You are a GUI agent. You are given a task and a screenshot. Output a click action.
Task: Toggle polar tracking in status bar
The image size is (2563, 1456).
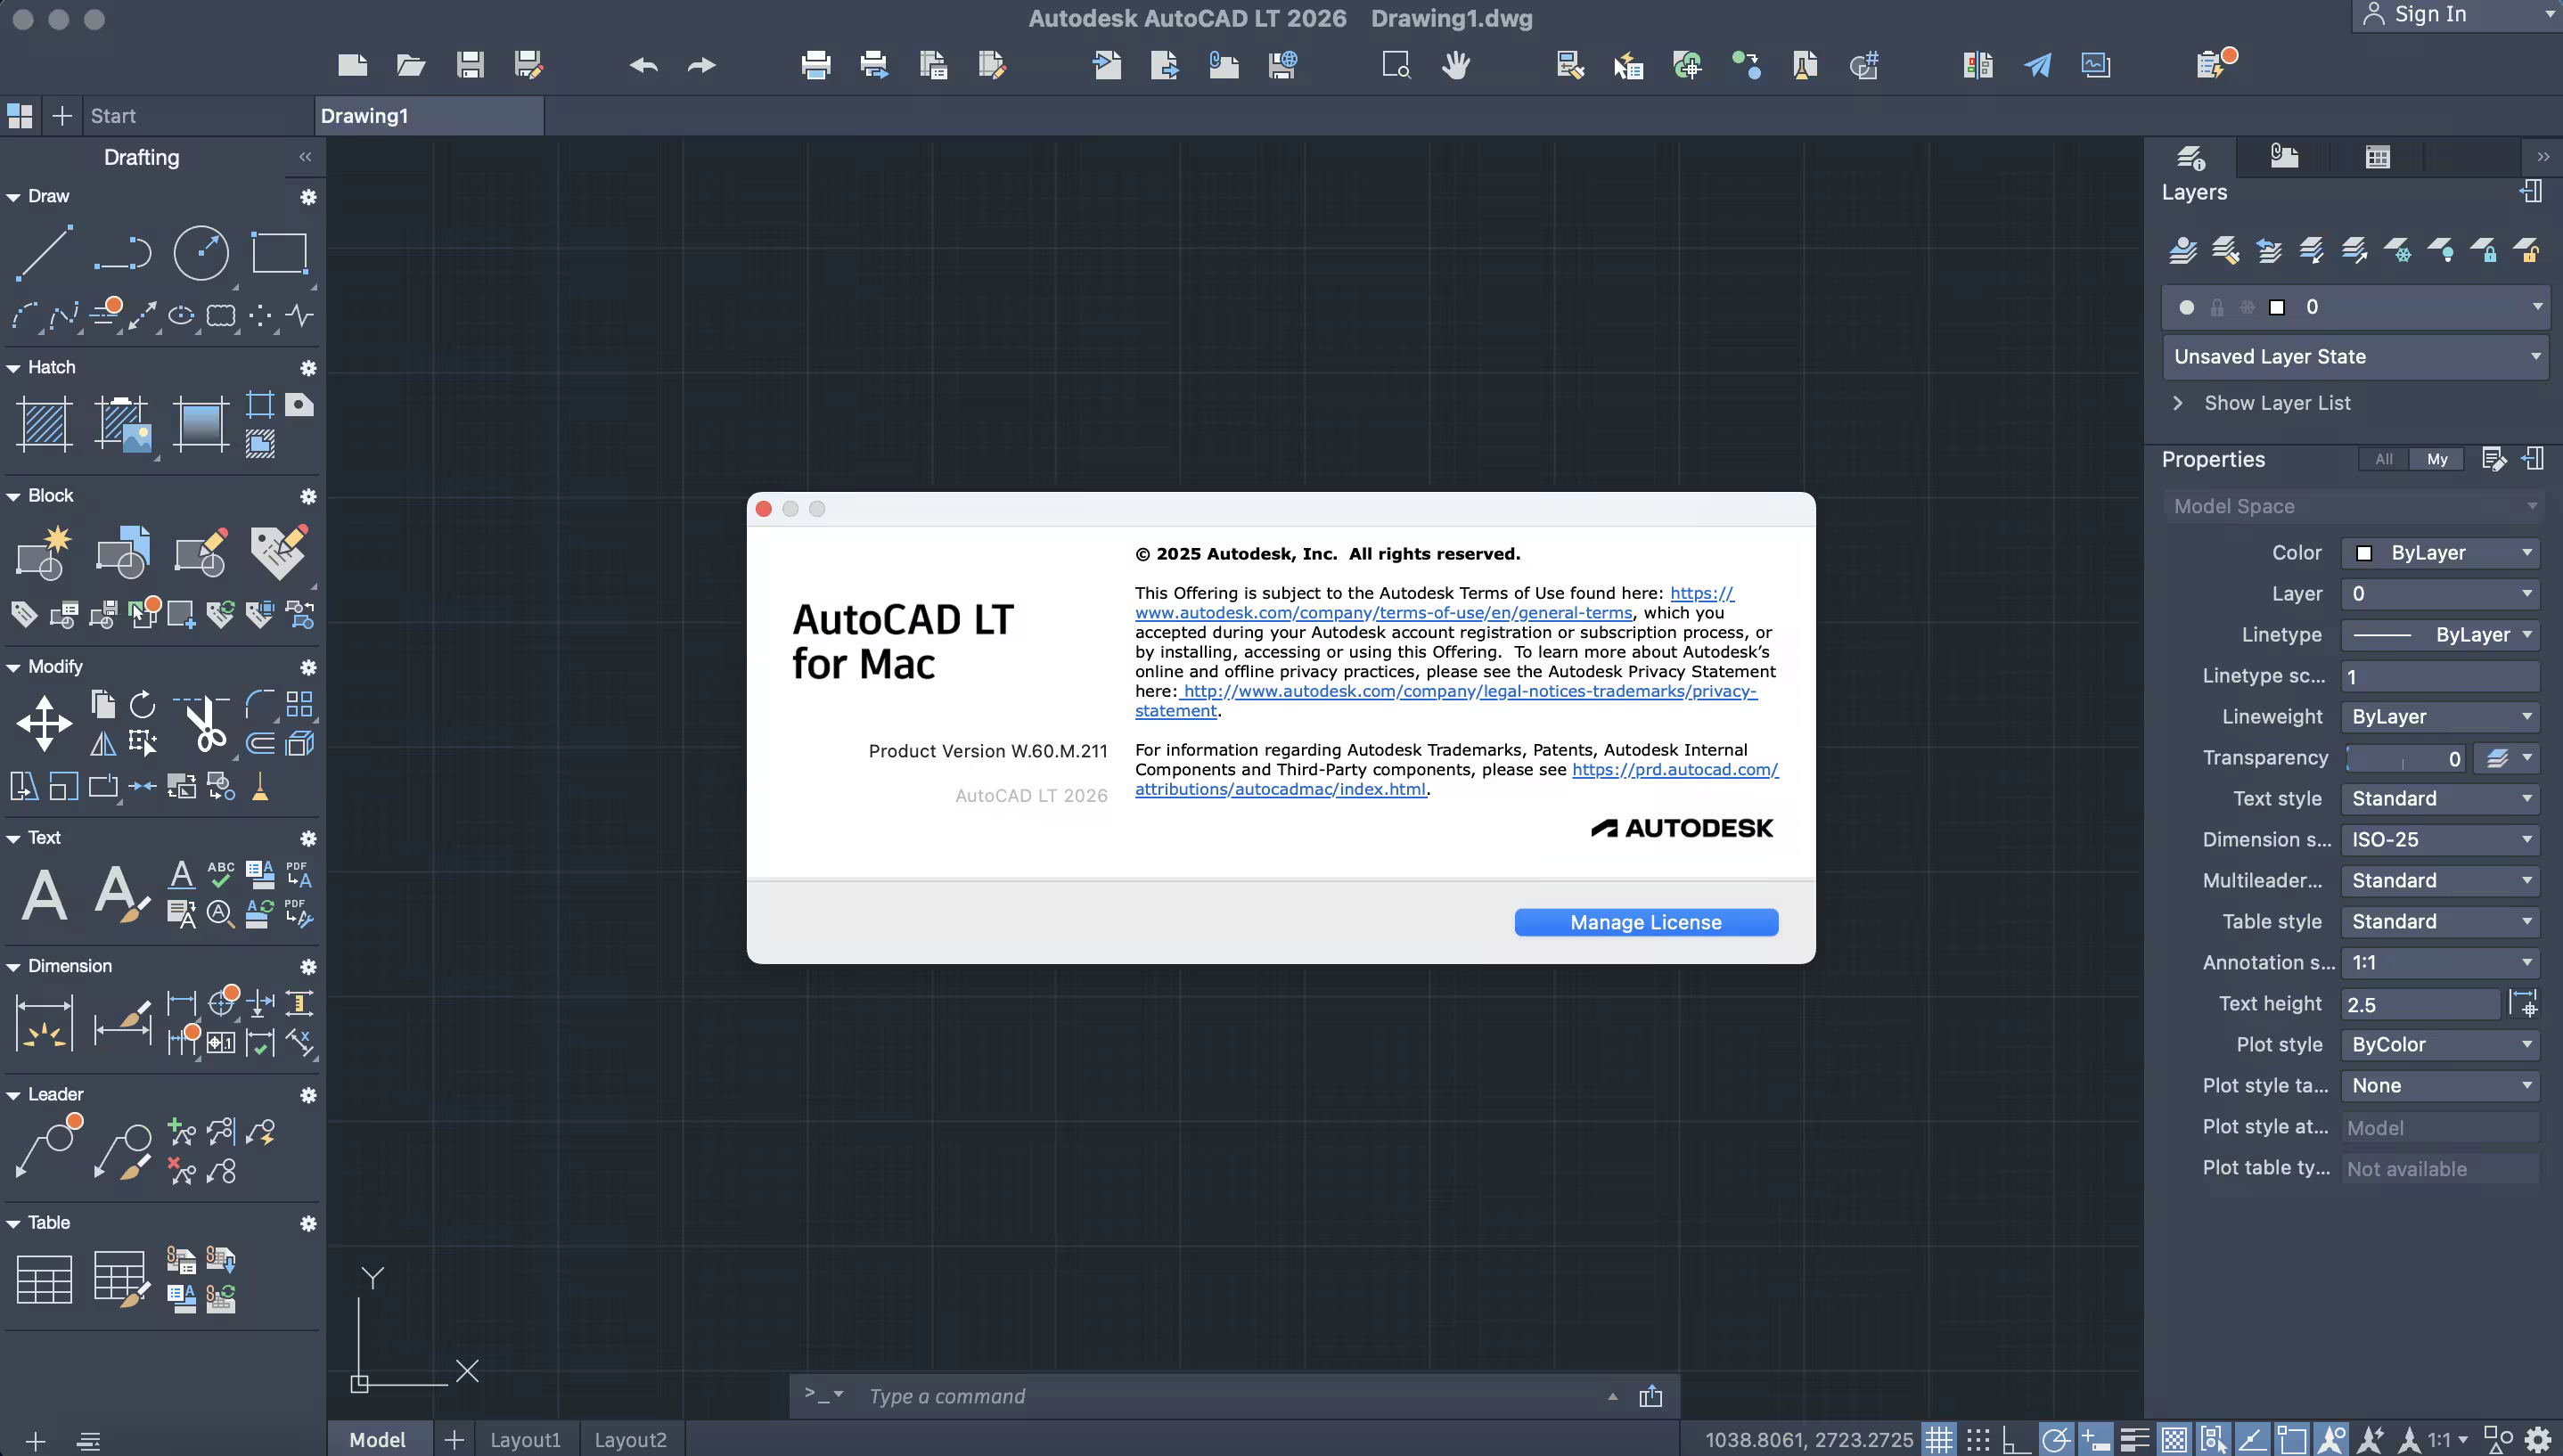click(x=2056, y=1440)
